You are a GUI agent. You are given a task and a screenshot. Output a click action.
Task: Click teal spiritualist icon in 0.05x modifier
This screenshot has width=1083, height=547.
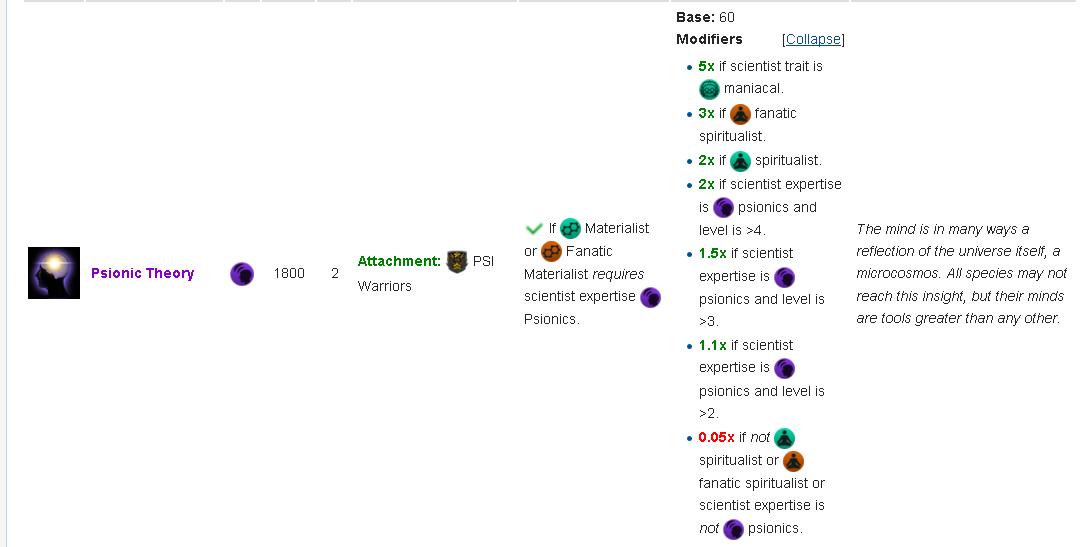785,438
